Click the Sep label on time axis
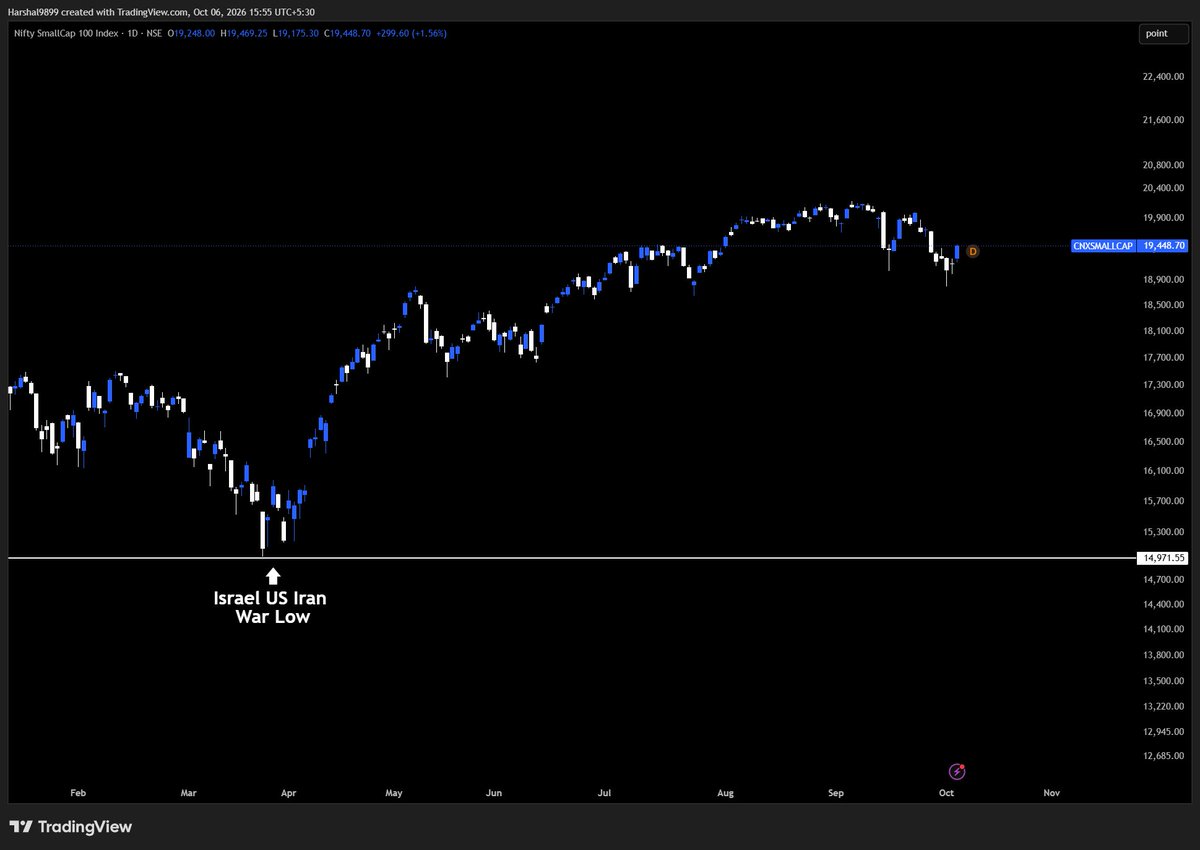 coord(836,792)
